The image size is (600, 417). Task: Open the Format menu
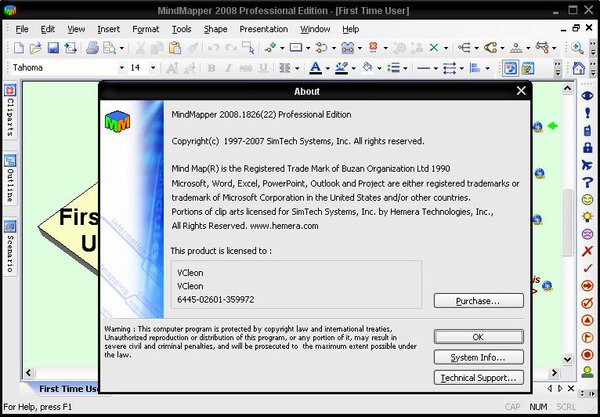145,29
